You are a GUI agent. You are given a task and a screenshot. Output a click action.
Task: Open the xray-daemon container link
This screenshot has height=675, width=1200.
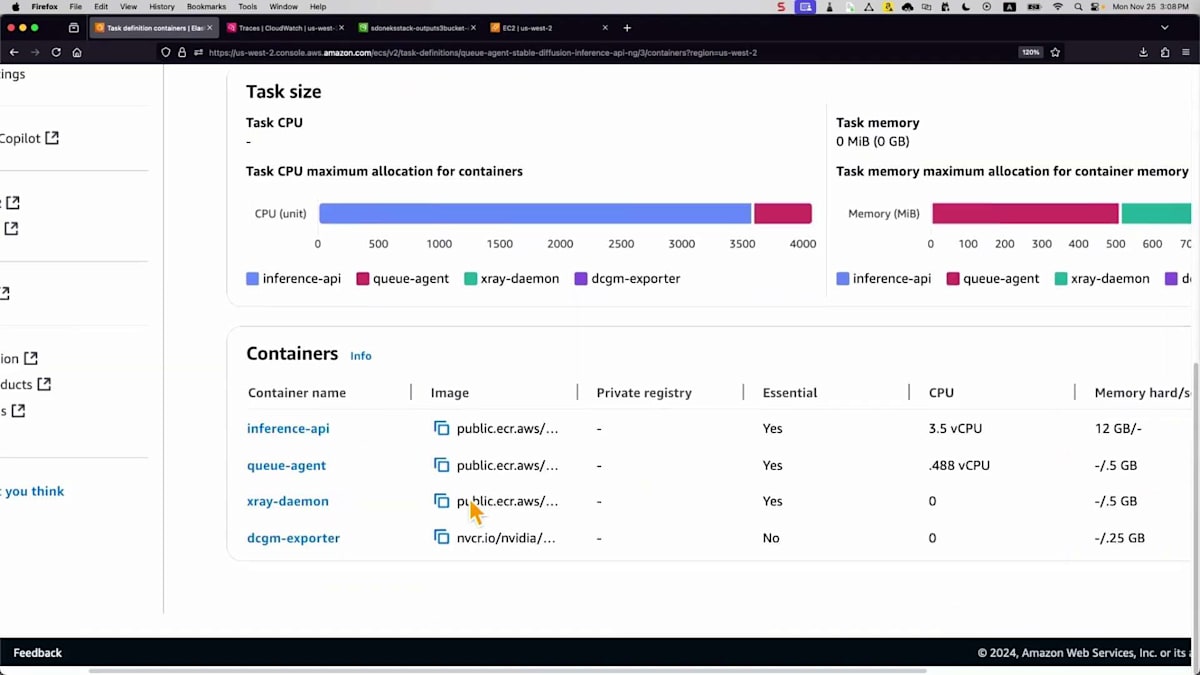tap(287, 501)
